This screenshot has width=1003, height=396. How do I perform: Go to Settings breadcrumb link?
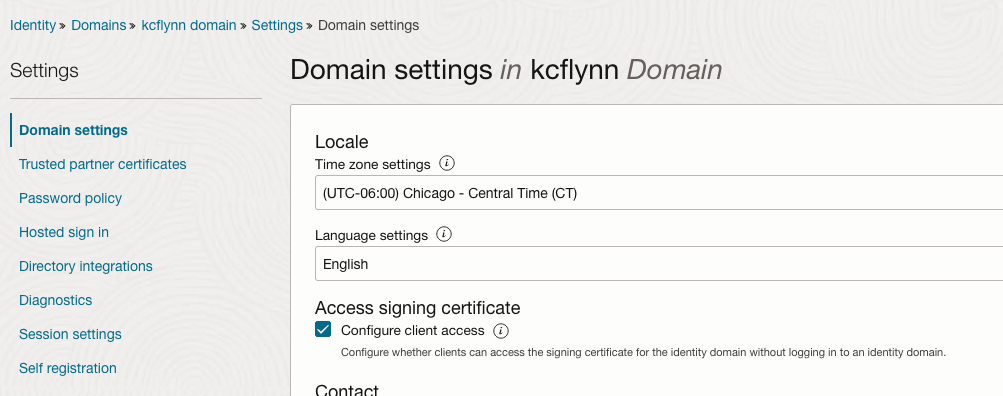[x=277, y=26]
